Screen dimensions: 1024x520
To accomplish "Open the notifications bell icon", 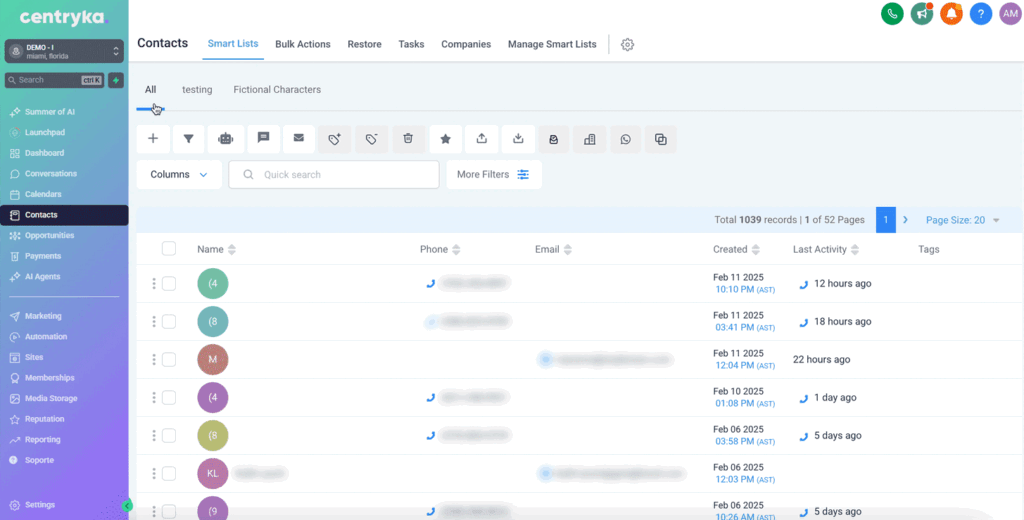I will click(951, 14).
